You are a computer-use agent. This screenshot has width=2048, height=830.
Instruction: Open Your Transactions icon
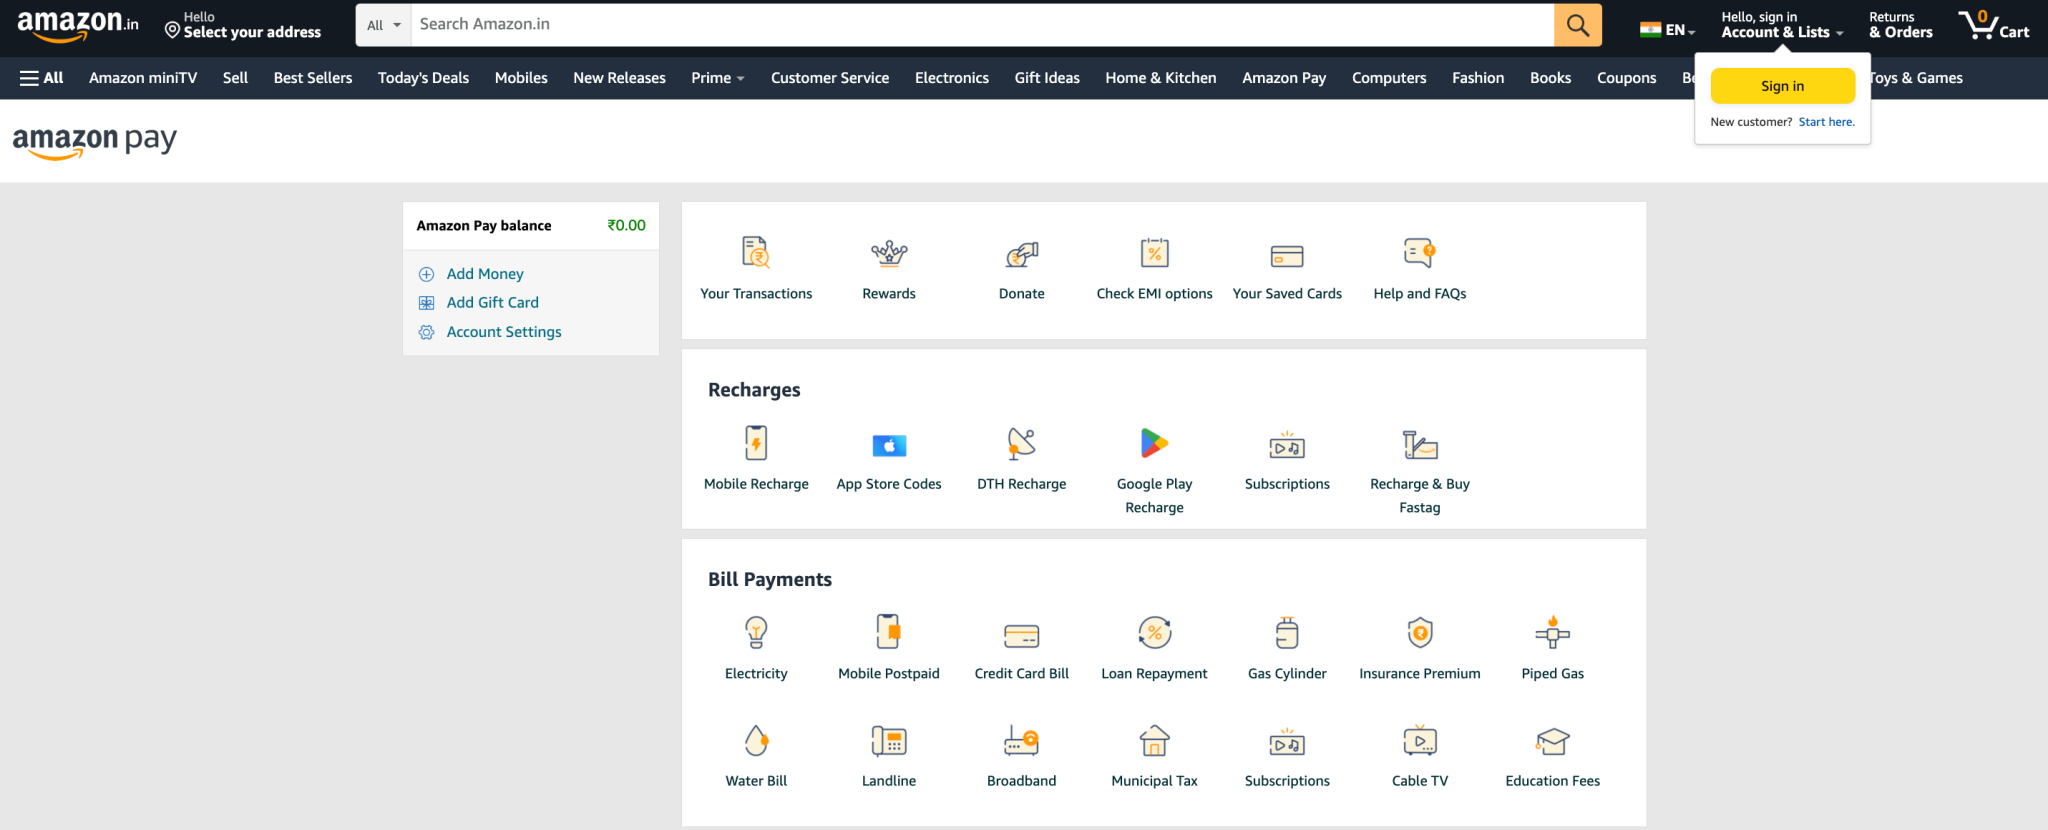tap(756, 253)
